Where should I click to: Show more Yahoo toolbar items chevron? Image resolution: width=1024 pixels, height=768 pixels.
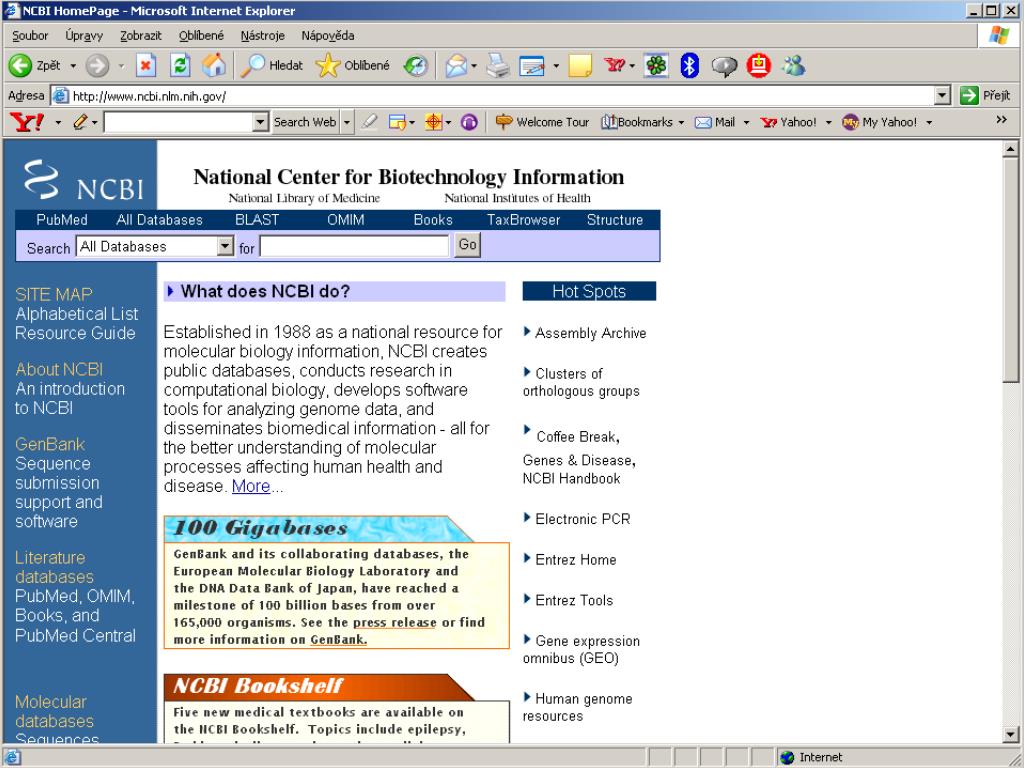(x=1001, y=120)
